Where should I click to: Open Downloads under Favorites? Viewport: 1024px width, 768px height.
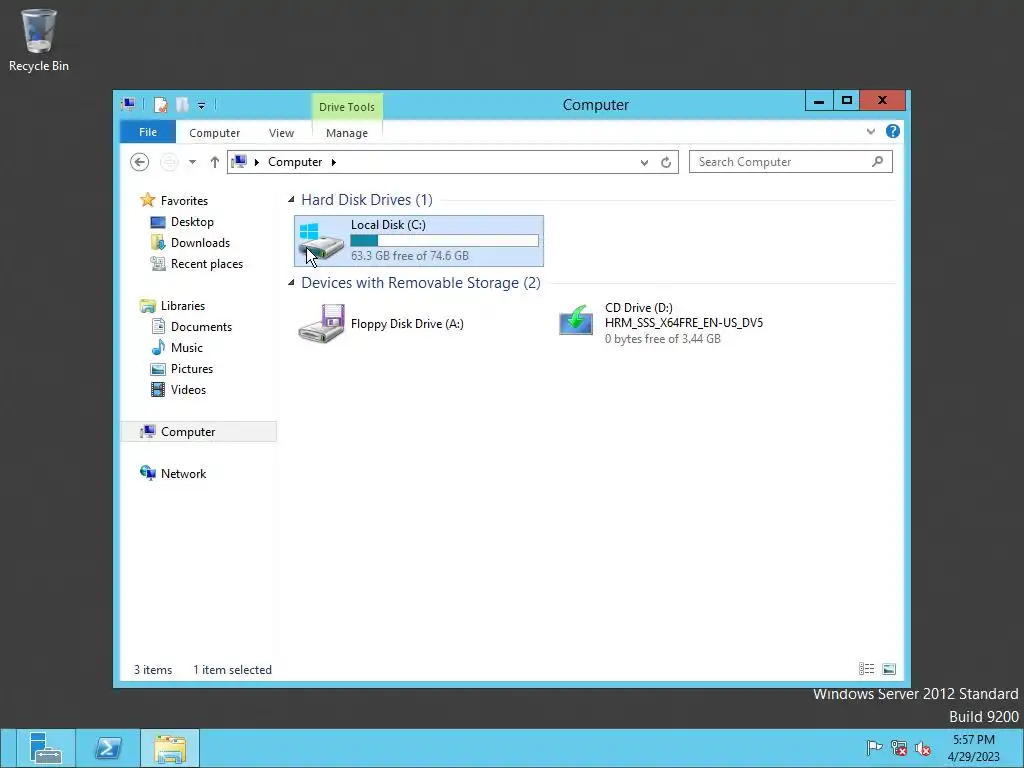(200, 243)
